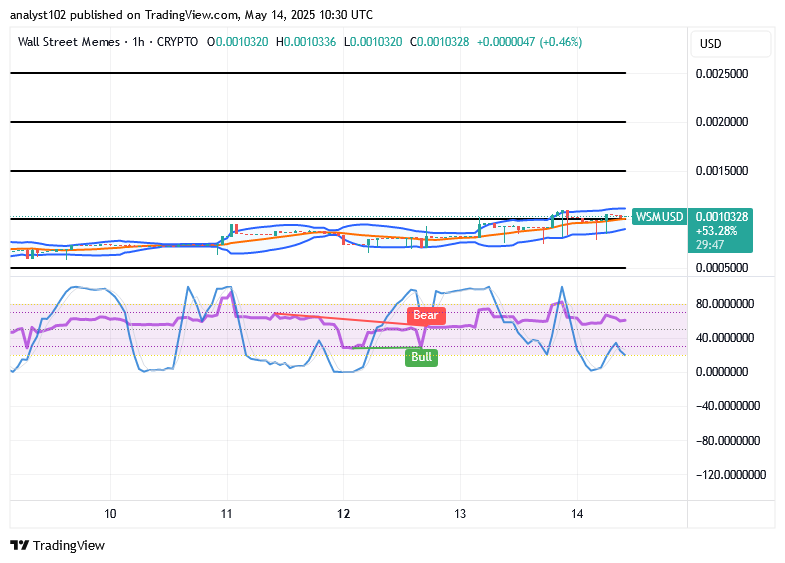Click the 0.0020000 price axis label
Screen dimensions: 785x563
(722, 122)
